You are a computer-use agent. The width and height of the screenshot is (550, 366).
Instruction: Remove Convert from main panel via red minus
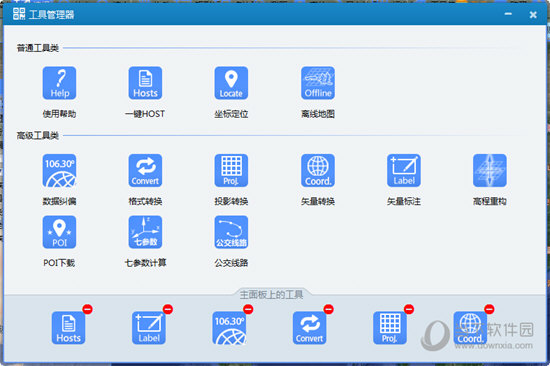click(x=328, y=309)
